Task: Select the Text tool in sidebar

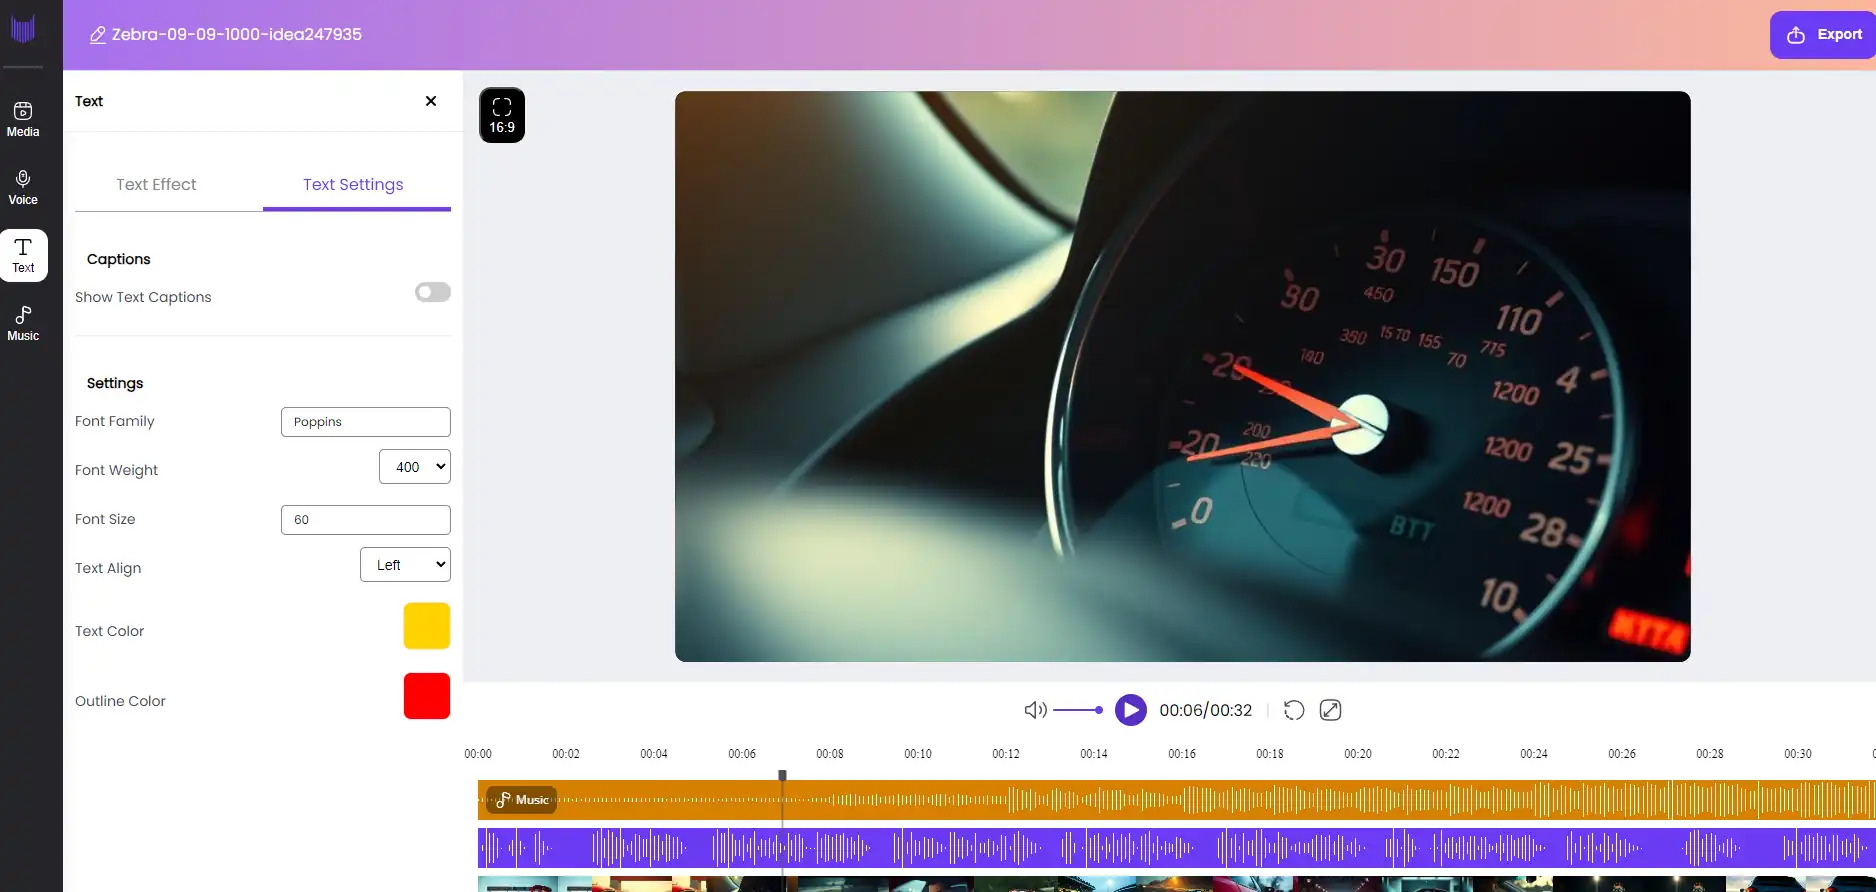Action: coord(23,255)
